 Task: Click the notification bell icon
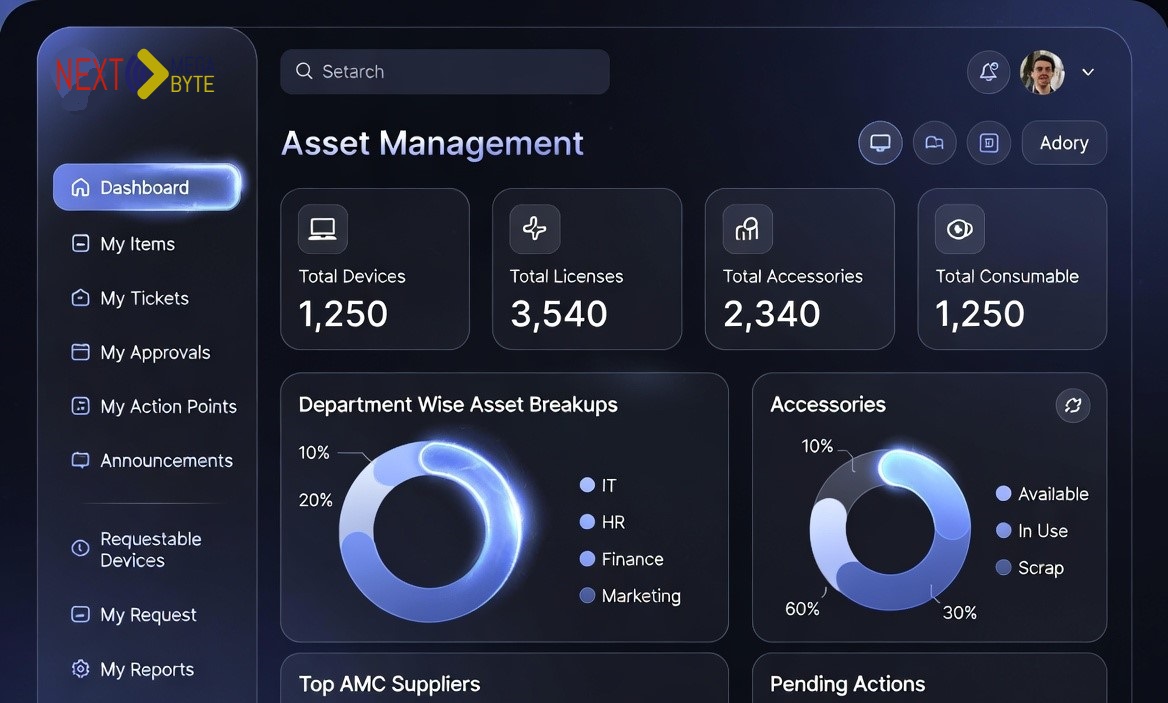(x=988, y=72)
